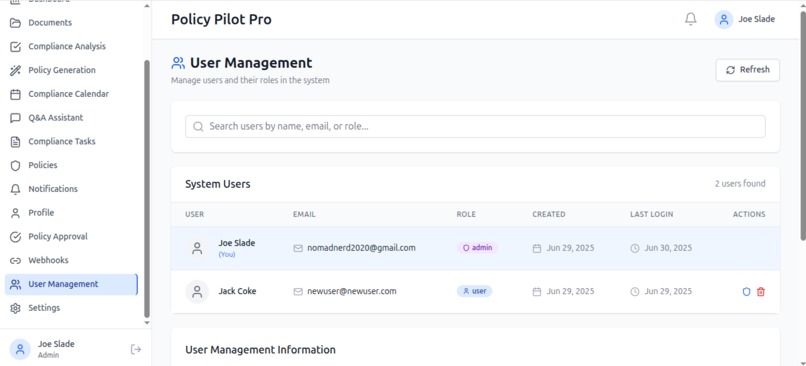Click Joe Slade's user avatar in table
Screen dimensions: 806x366
(x=197, y=248)
